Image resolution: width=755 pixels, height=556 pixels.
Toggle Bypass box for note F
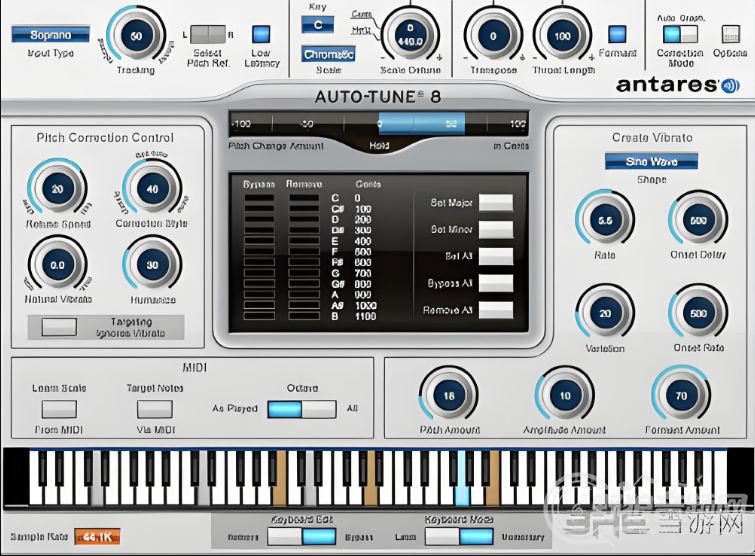[x=259, y=252]
